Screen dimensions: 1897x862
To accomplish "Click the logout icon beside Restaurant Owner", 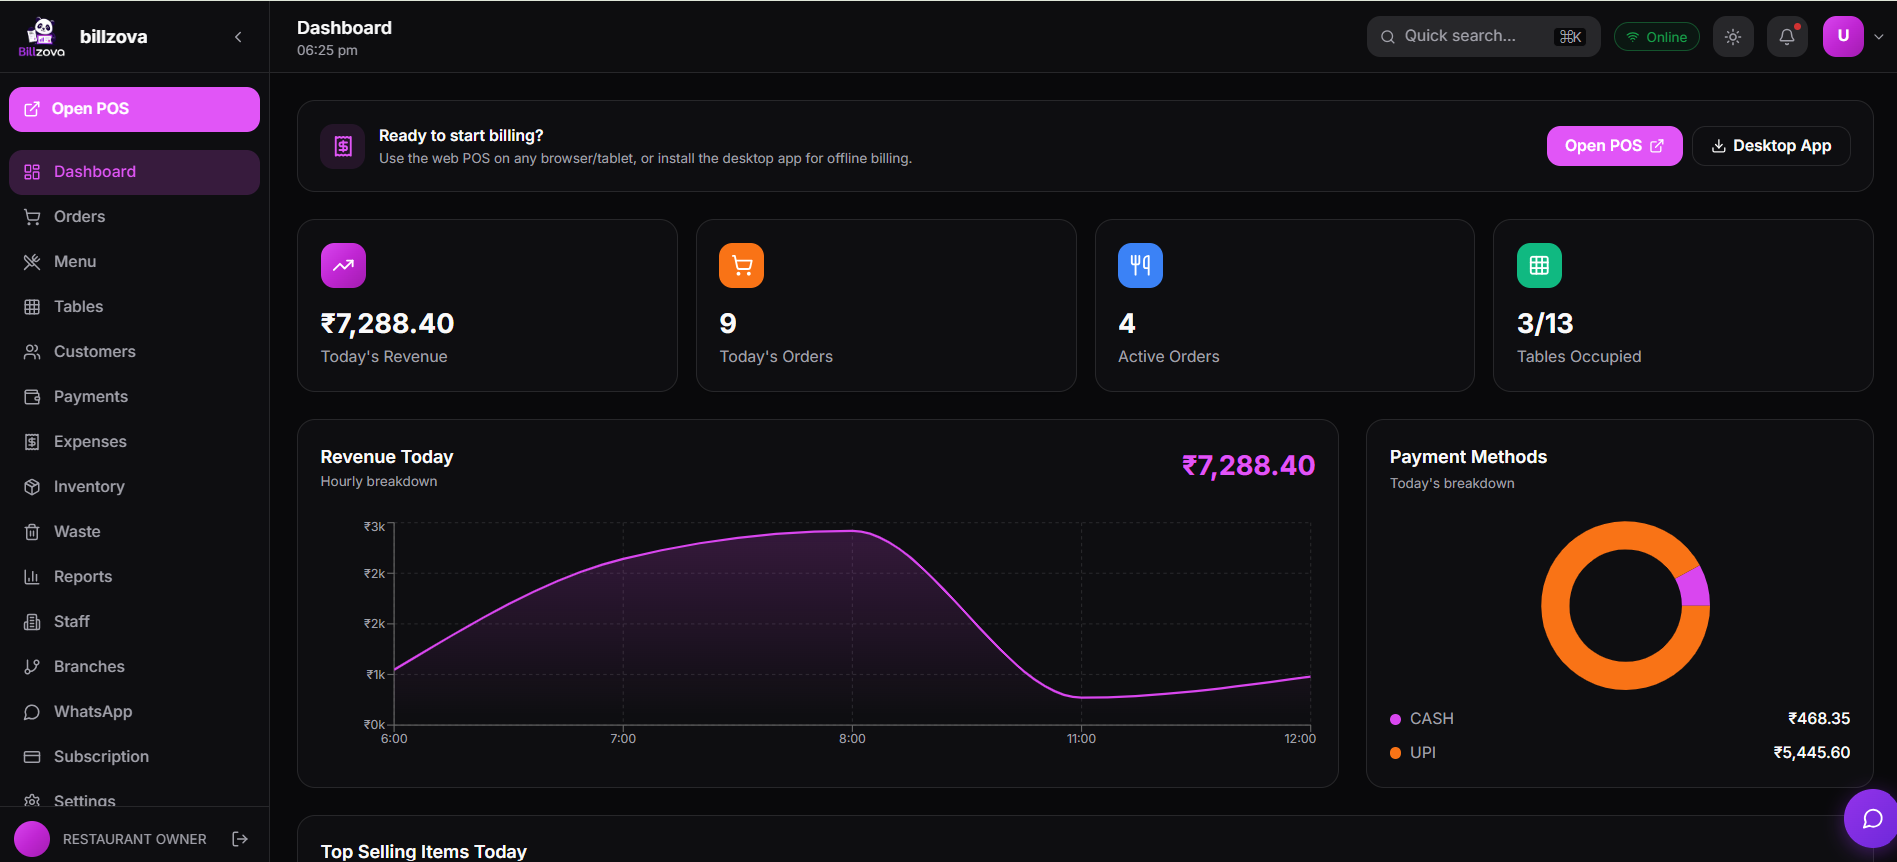I will point(240,839).
